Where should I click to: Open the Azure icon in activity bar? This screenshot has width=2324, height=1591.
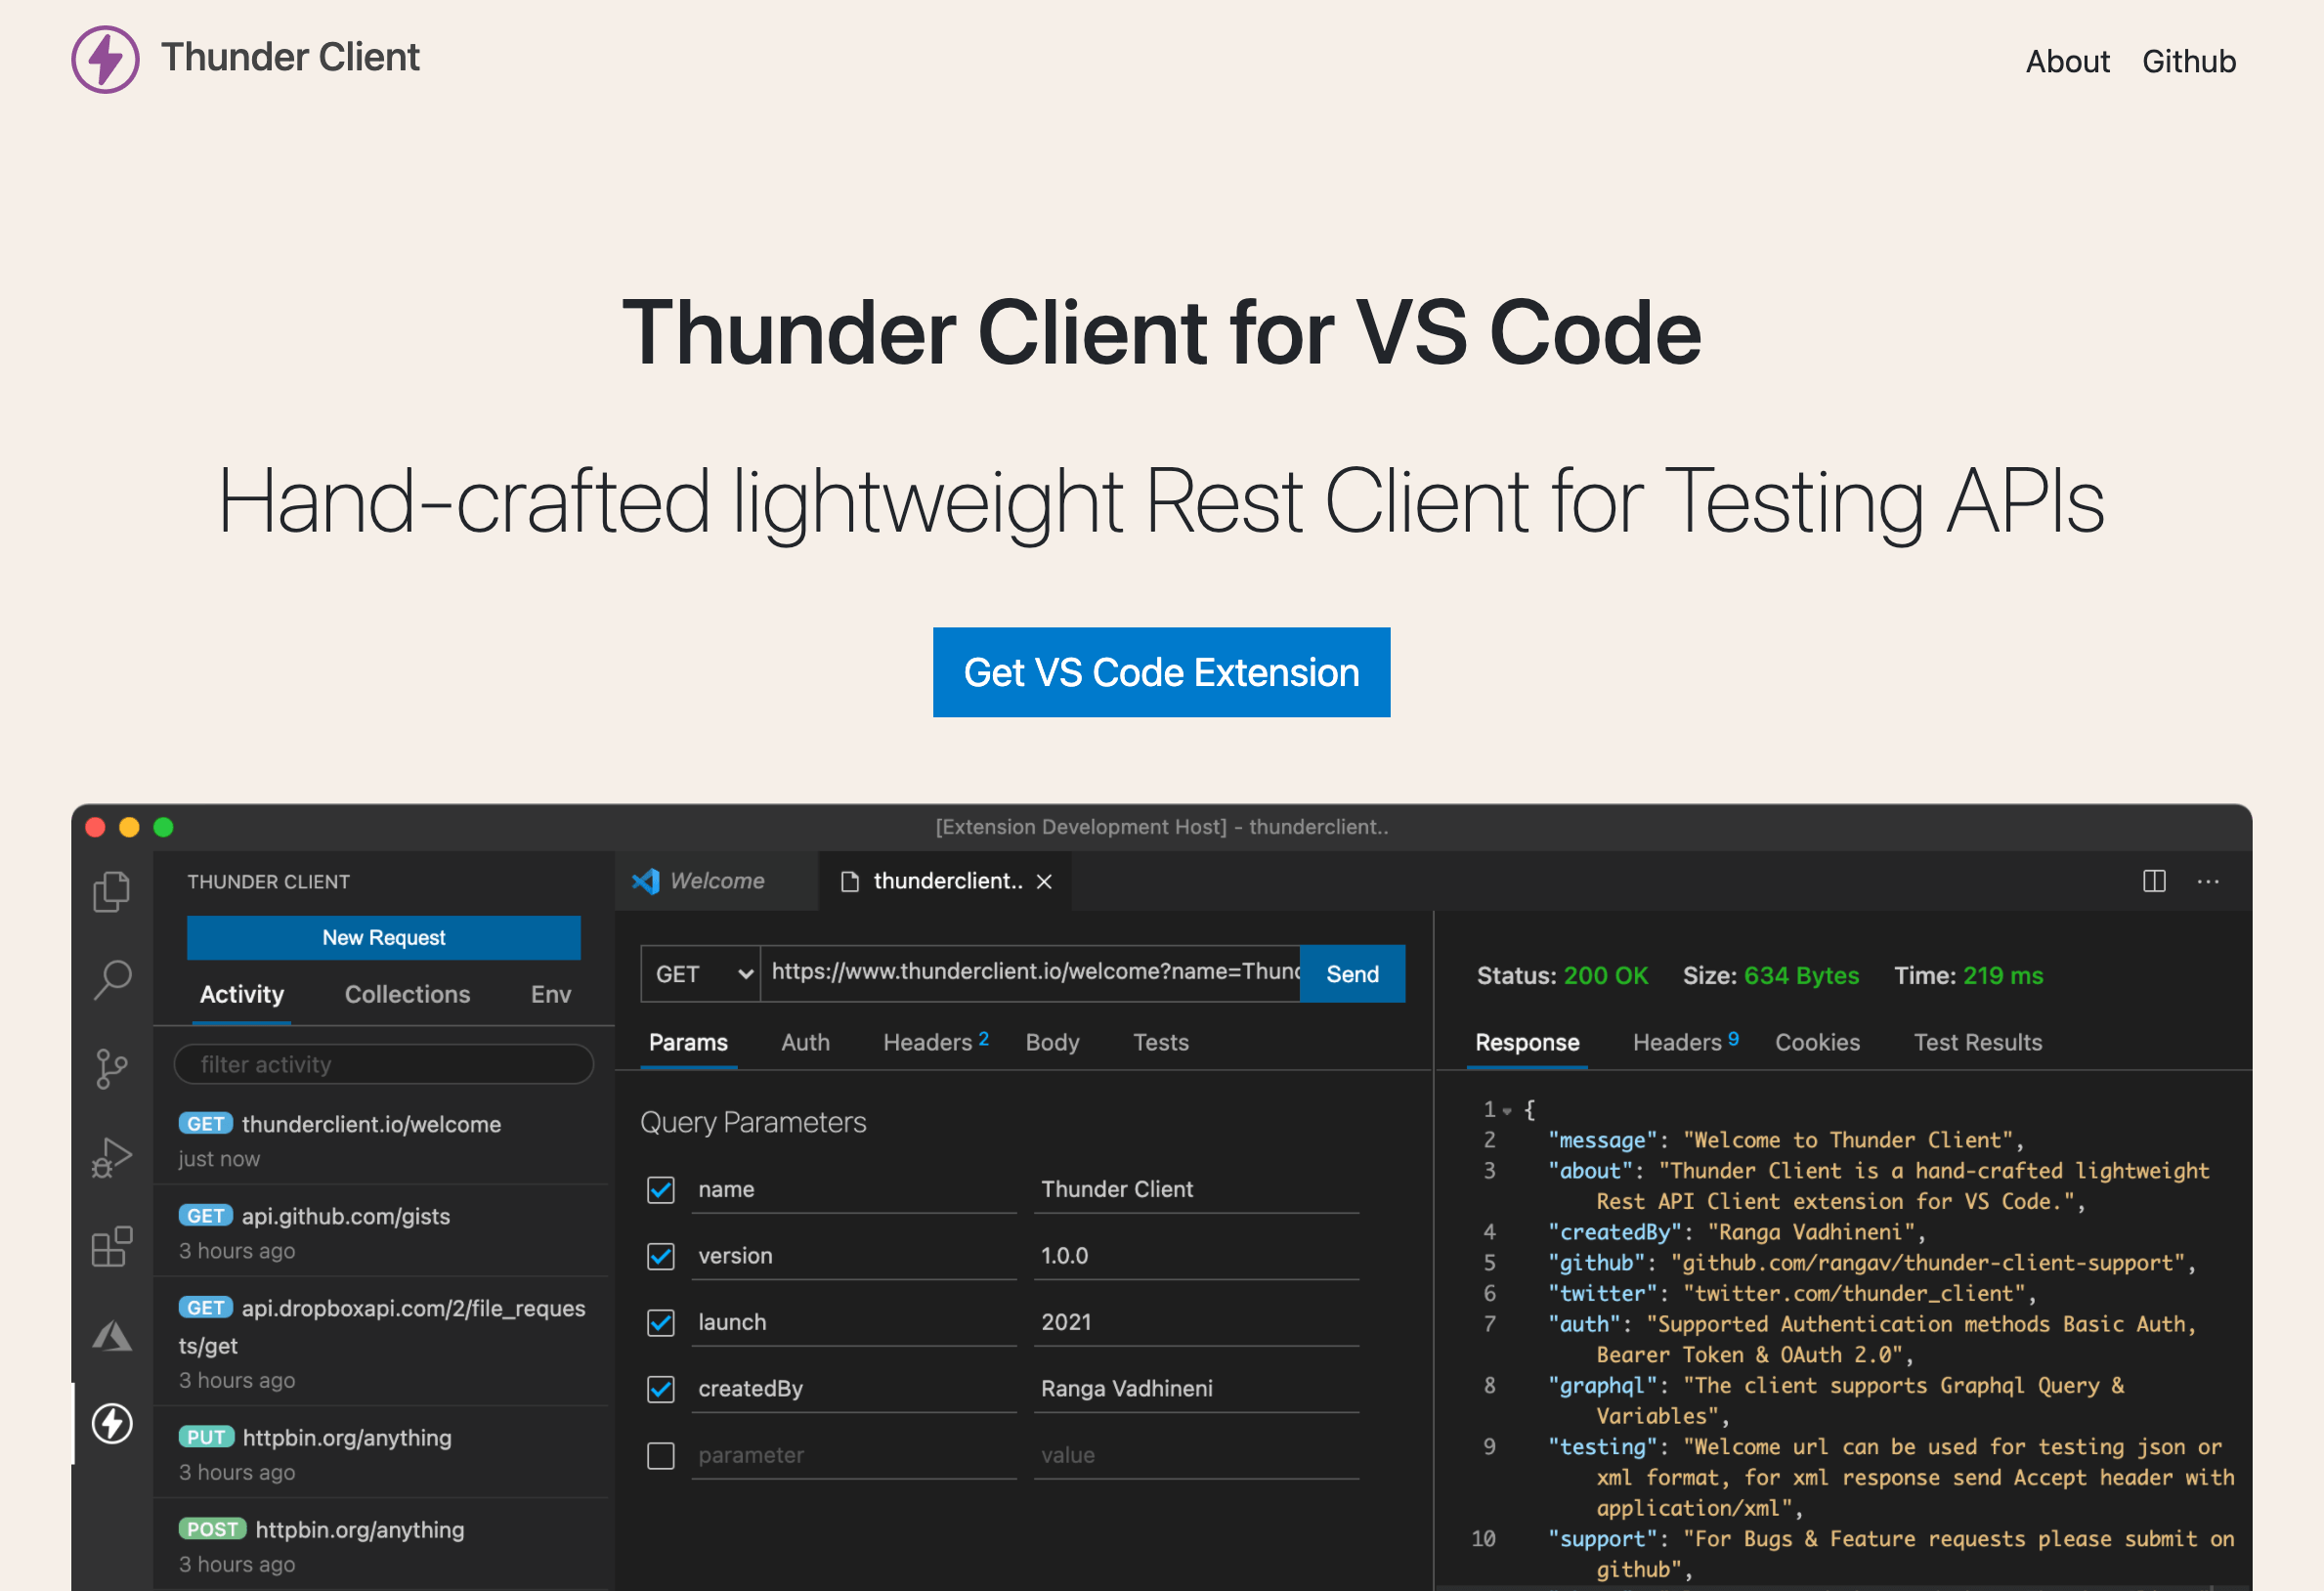coord(111,1336)
